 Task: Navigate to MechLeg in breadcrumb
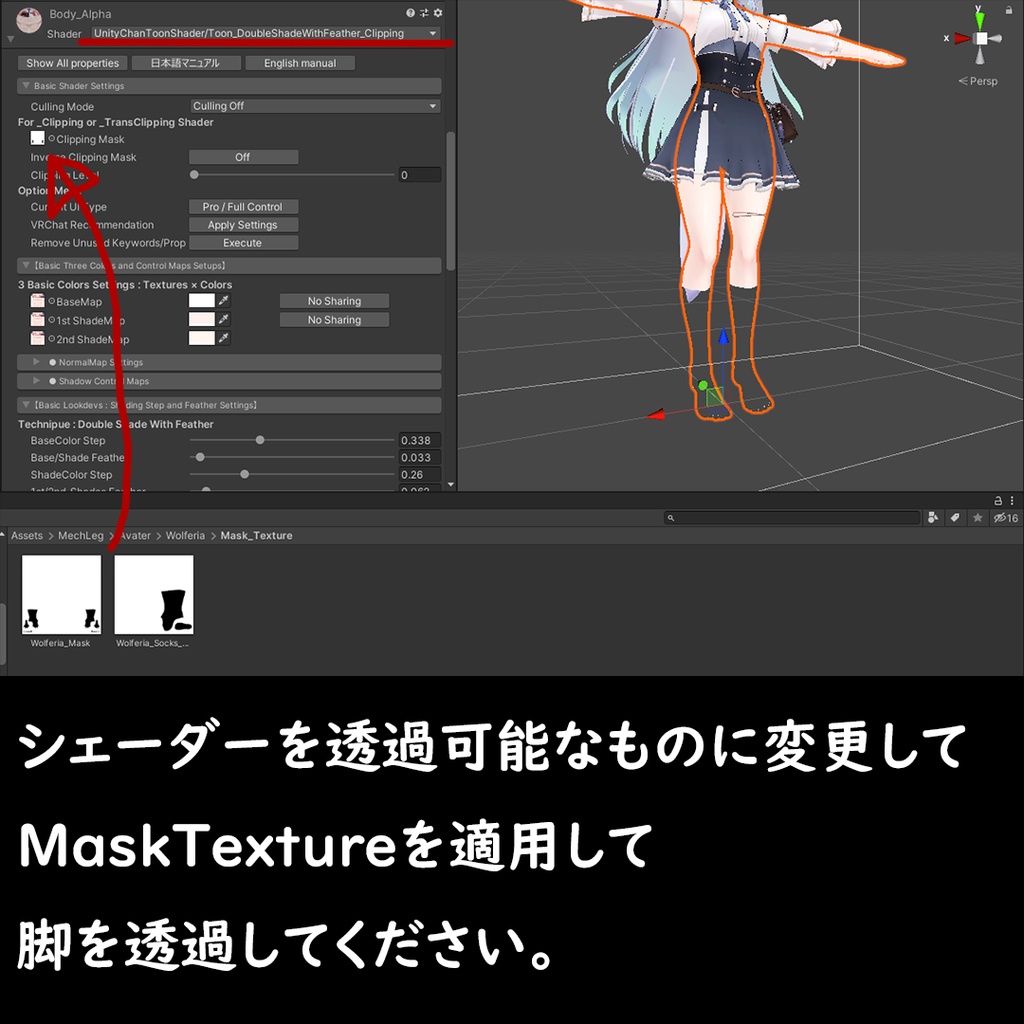click(80, 536)
